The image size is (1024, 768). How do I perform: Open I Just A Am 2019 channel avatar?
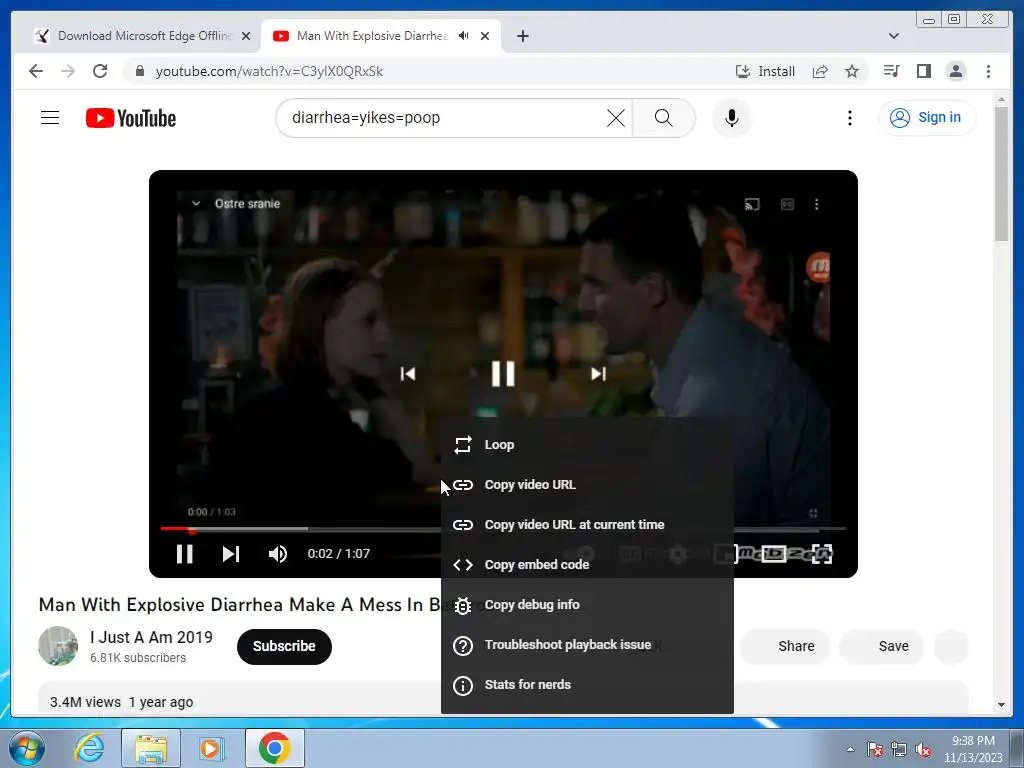pyautogui.click(x=58, y=646)
